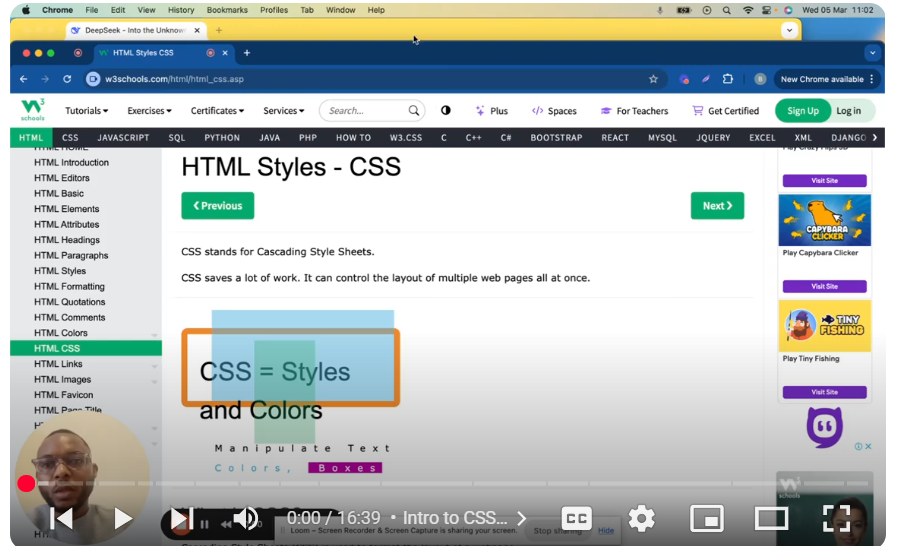
Task: Click Log in button
Action: (x=848, y=111)
